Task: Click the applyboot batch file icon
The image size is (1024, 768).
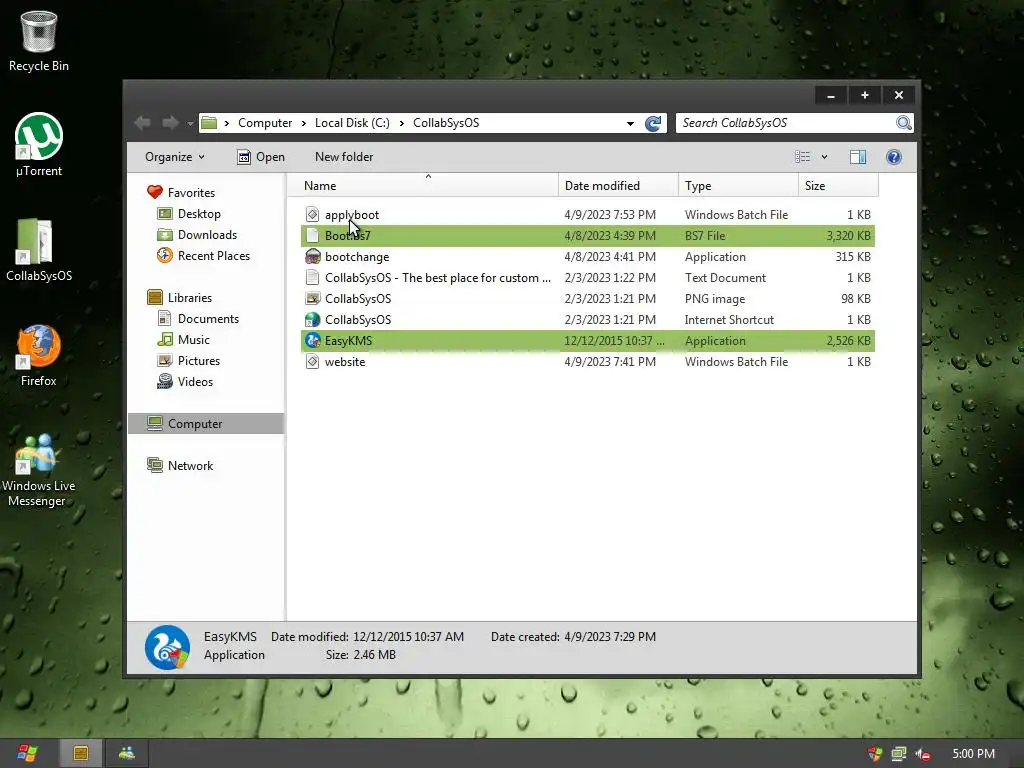Action: pos(313,214)
